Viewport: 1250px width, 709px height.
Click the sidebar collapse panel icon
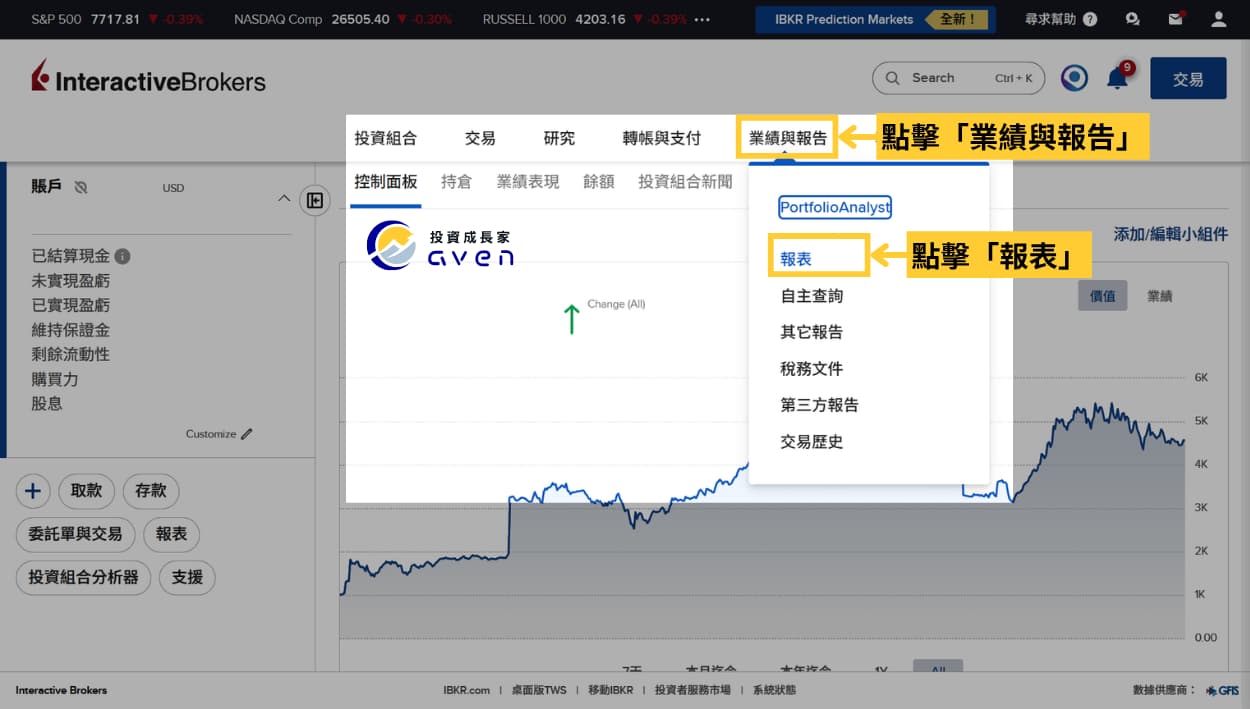(315, 200)
